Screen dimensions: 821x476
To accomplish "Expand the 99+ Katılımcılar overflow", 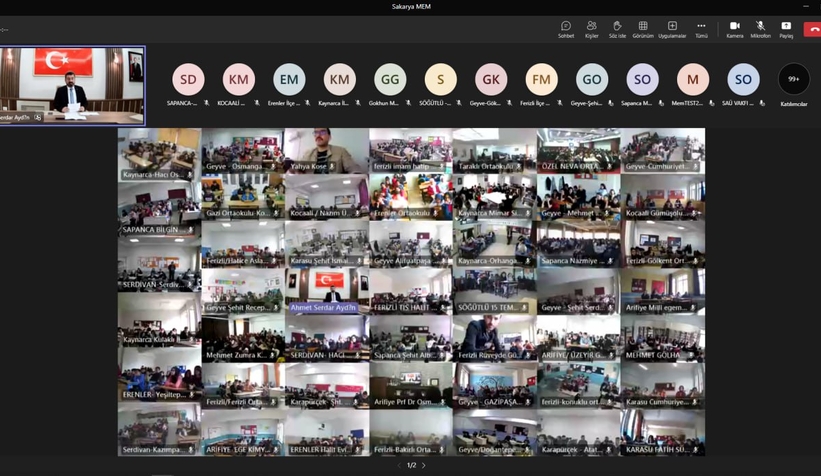I will click(x=793, y=80).
